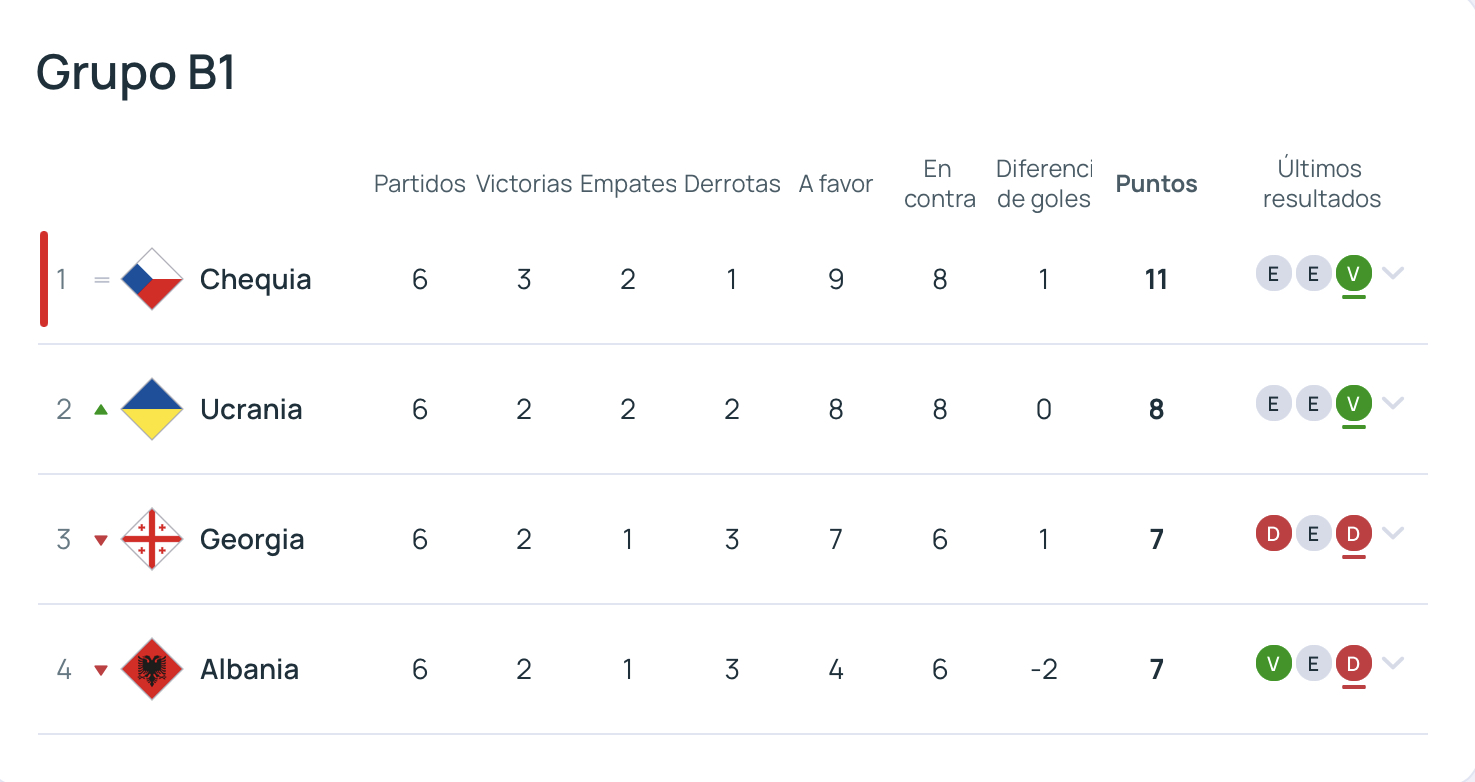Screen dimensions: 1475x782
Task: Click the Partidos column header
Action: point(419,184)
